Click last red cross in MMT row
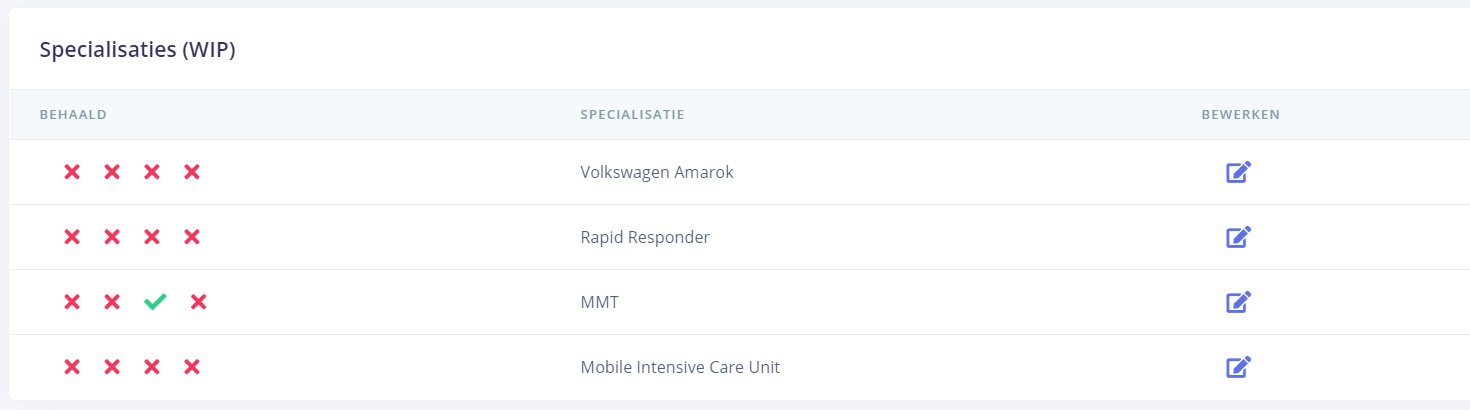The image size is (1470, 410). pyautogui.click(x=199, y=302)
